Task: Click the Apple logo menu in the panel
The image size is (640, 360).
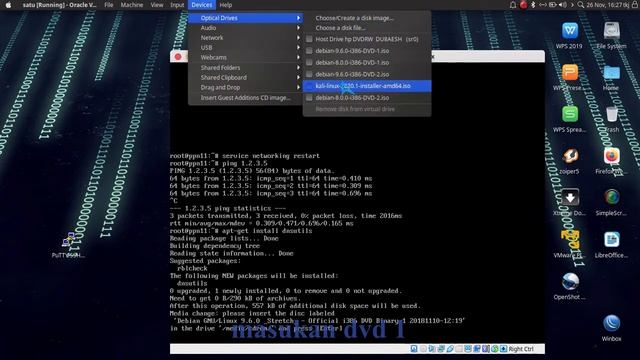Action: pyautogui.click(x=8, y=5)
